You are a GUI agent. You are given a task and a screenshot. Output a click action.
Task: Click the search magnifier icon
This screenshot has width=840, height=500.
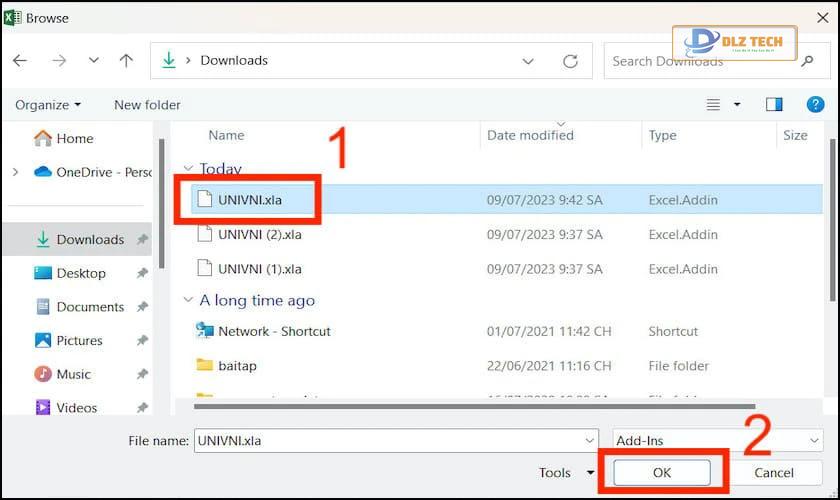[x=807, y=61]
